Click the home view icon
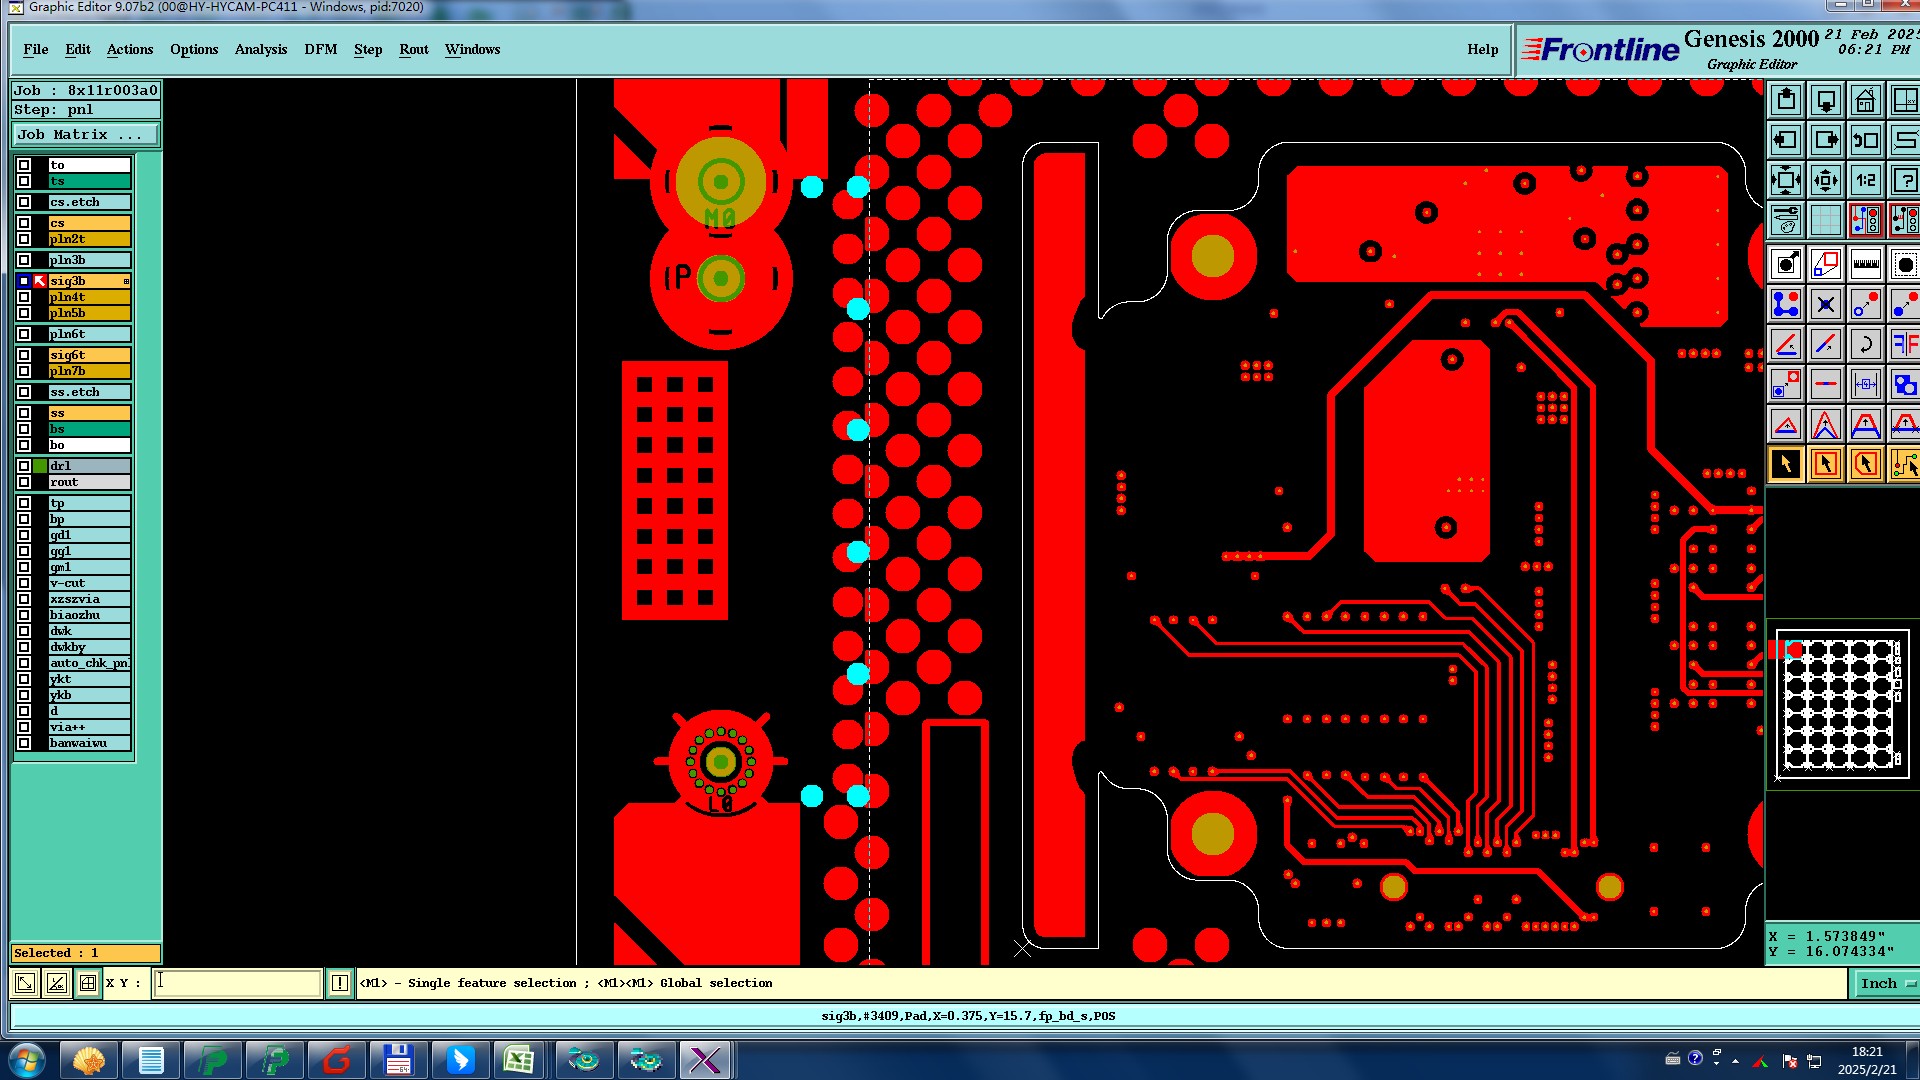Screen dimensions: 1920x1080 1866,100
